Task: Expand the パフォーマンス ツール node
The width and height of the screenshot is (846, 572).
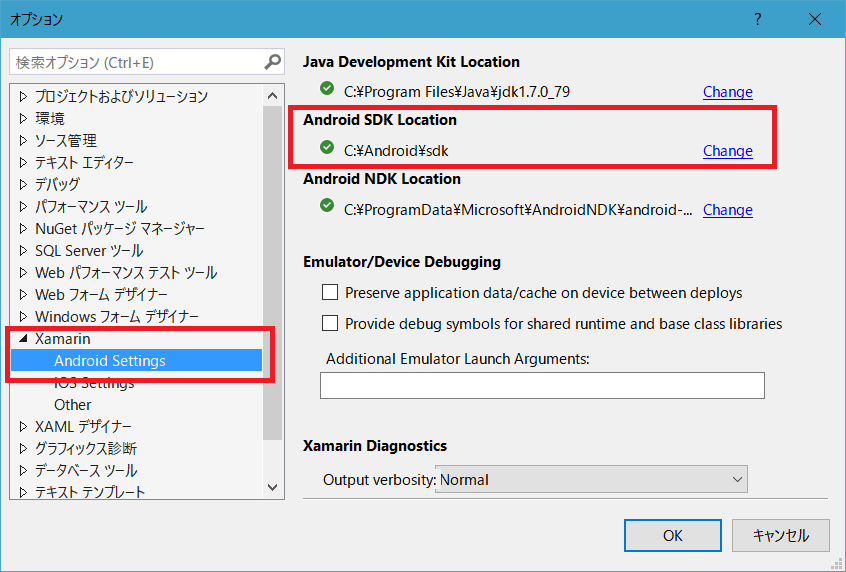Action: [x=23, y=206]
